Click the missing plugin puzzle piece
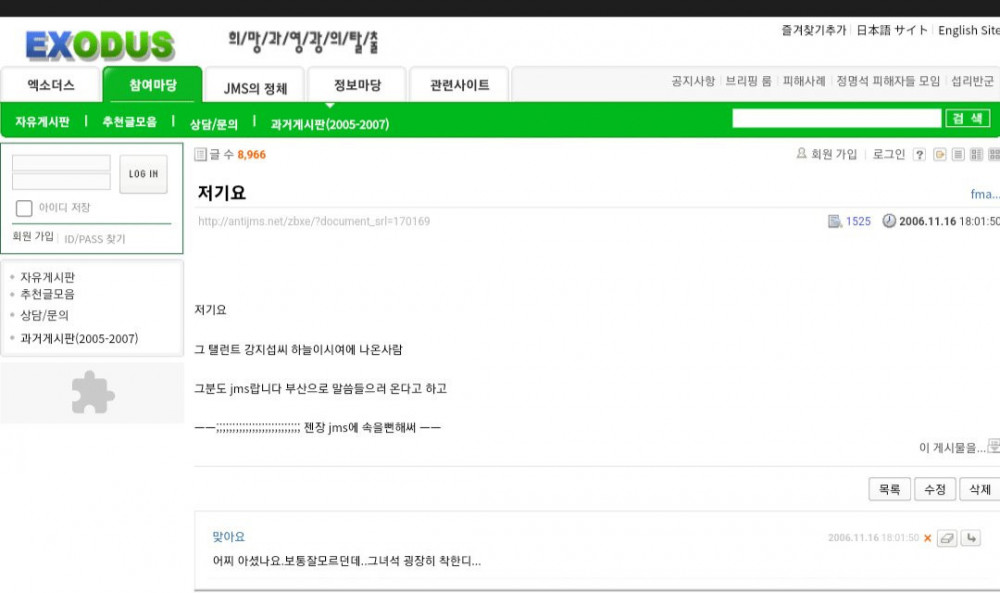This screenshot has height=593, width=1000. coord(93,392)
